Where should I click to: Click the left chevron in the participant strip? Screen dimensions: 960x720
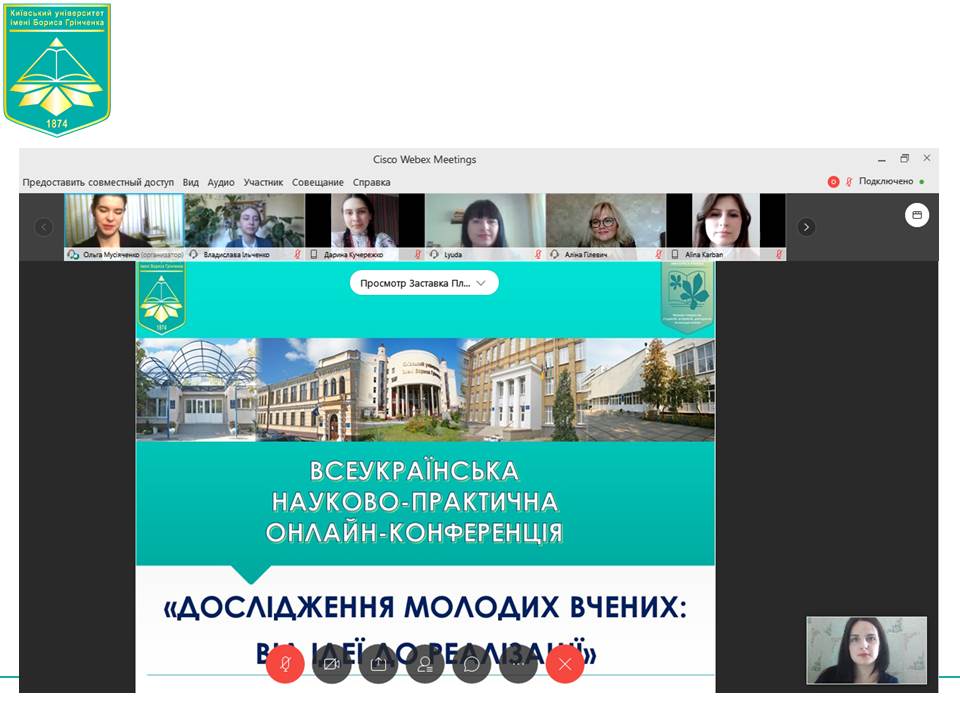[x=43, y=227]
